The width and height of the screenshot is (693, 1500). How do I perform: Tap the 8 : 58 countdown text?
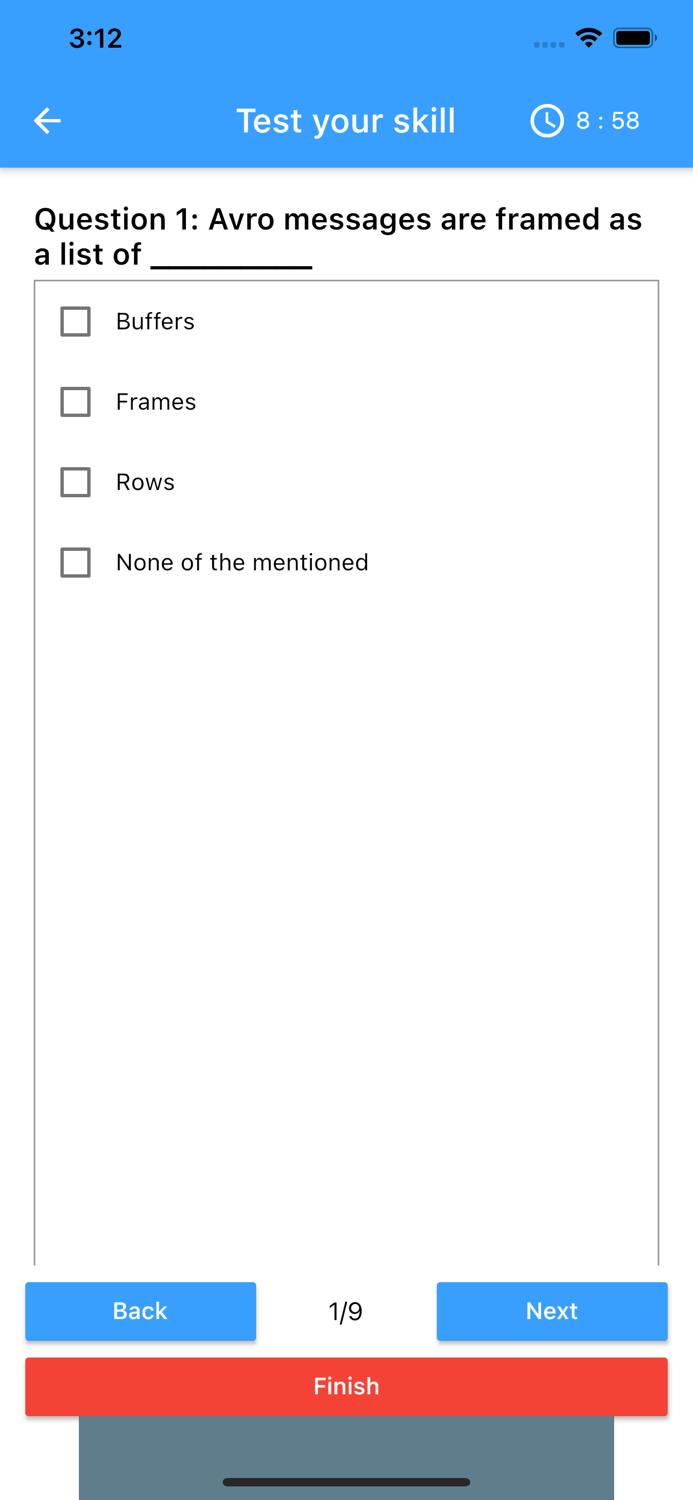click(608, 121)
